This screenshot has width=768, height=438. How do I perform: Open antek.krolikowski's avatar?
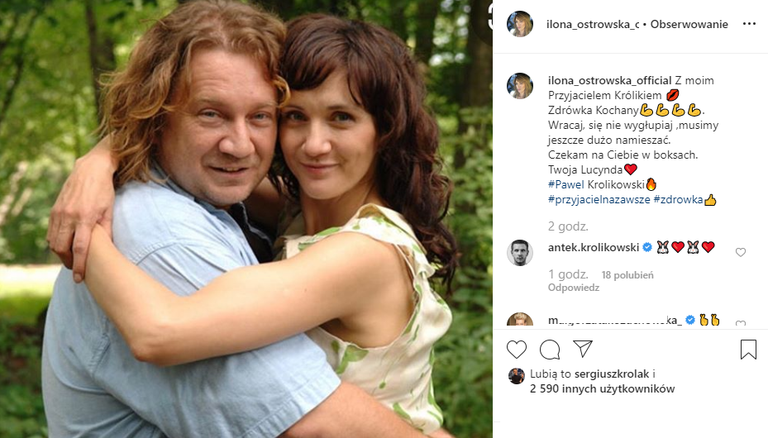coord(520,253)
